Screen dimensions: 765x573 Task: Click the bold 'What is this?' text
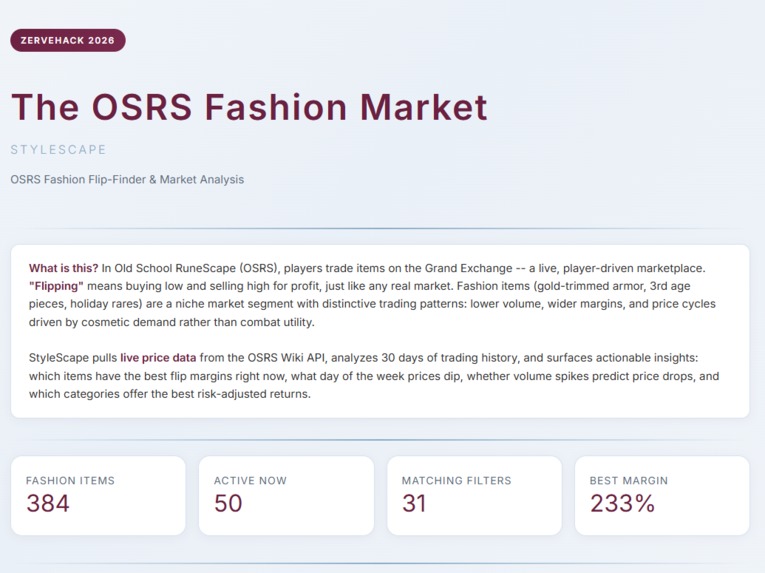tap(63, 268)
